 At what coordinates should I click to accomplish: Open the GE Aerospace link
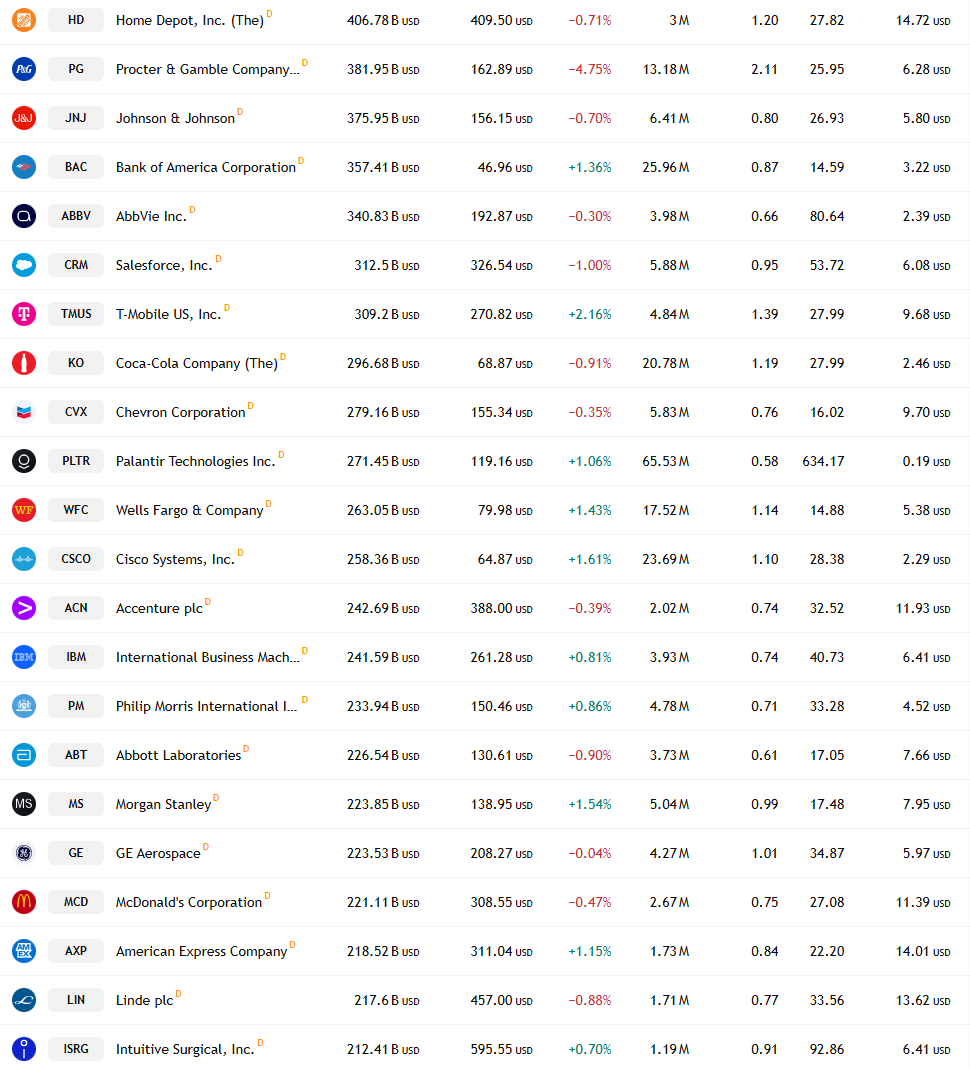(x=158, y=854)
